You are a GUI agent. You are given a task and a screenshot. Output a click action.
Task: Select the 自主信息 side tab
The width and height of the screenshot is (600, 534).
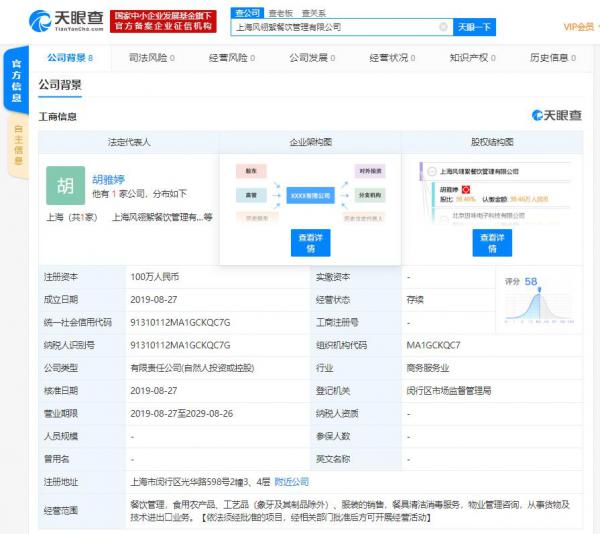[x=18, y=145]
